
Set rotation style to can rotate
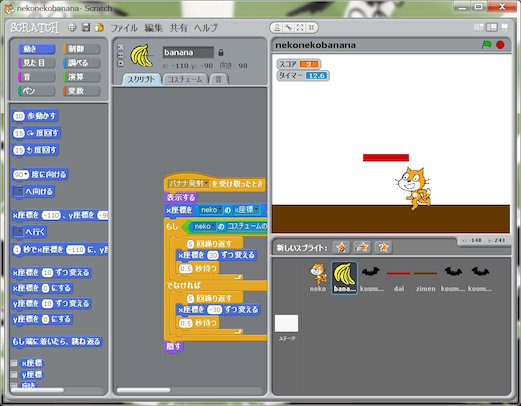point(121,47)
